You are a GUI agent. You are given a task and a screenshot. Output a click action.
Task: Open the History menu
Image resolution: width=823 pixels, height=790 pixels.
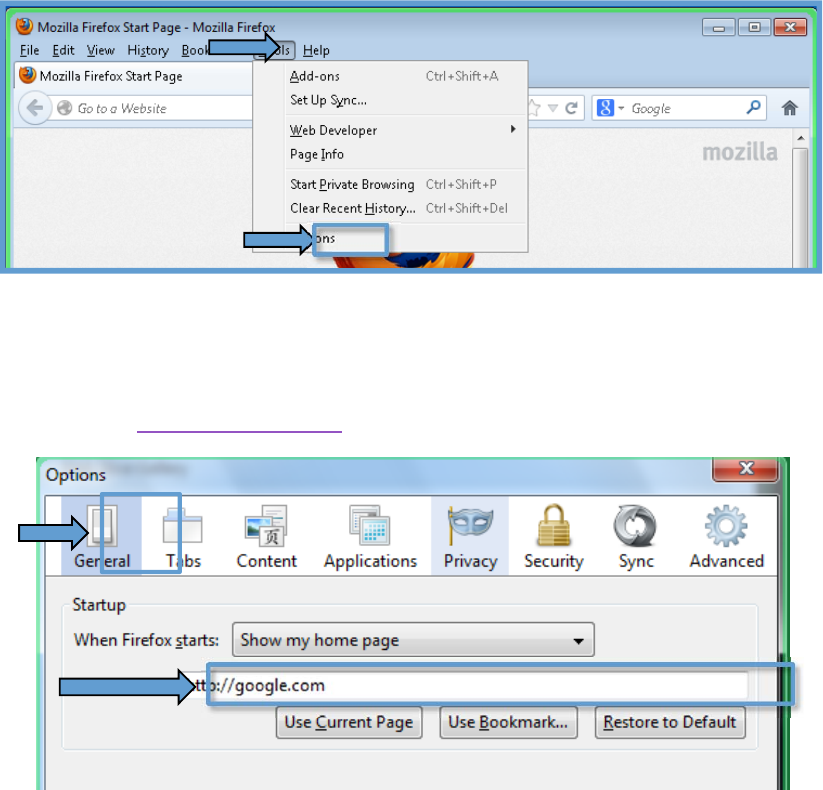coord(148,50)
